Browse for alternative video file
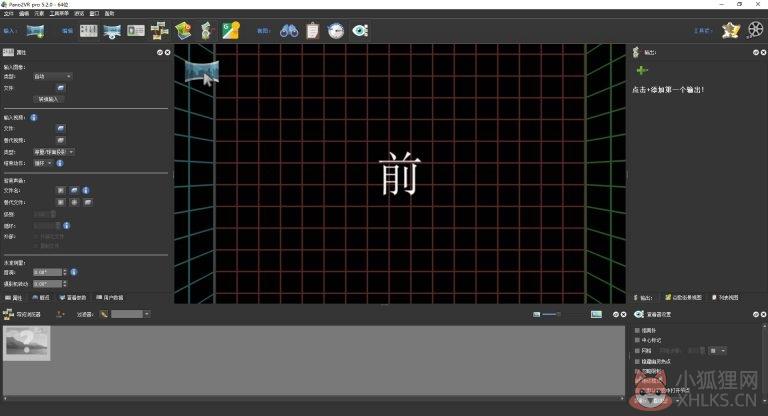The width and height of the screenshot is (768, 416). tap(61, 140)
